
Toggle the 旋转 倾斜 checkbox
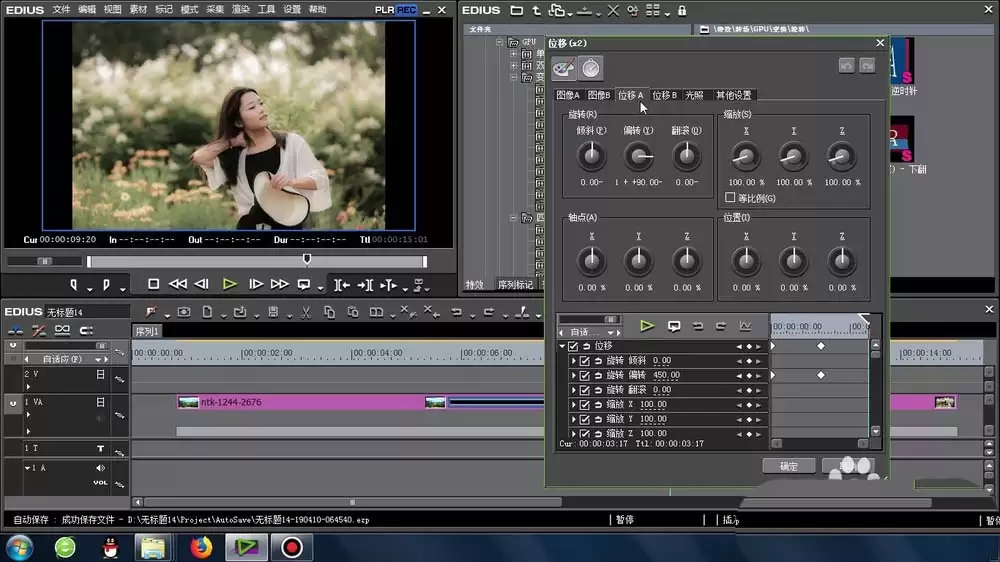(584, 360)
